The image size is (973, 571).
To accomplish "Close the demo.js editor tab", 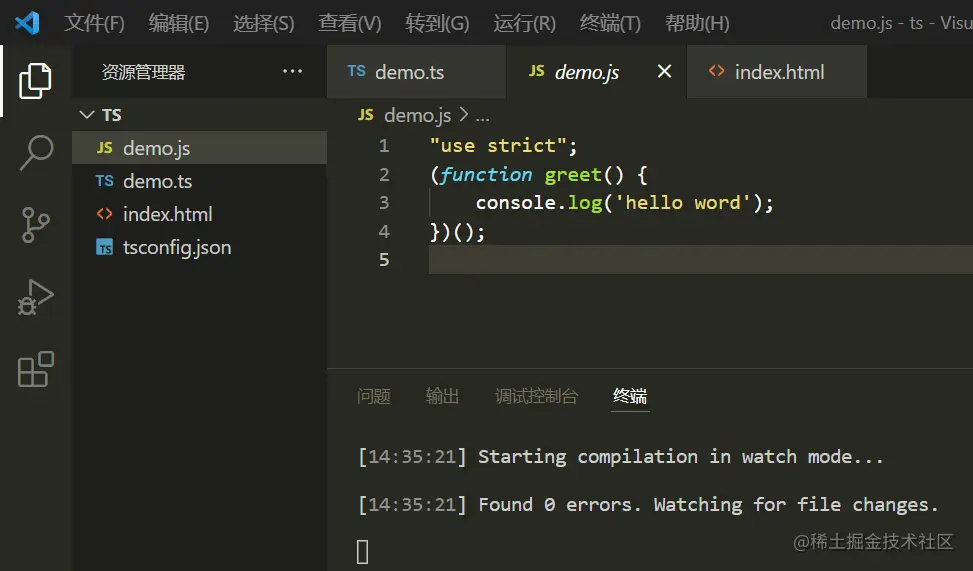I will click(x=664, y=71).
